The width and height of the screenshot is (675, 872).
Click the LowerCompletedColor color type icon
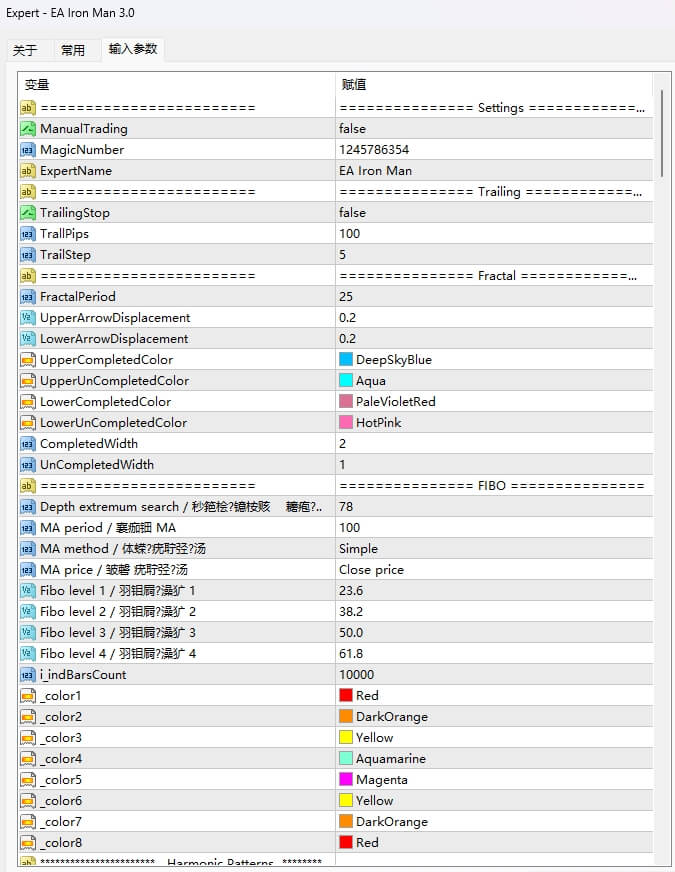coord(28,402)
